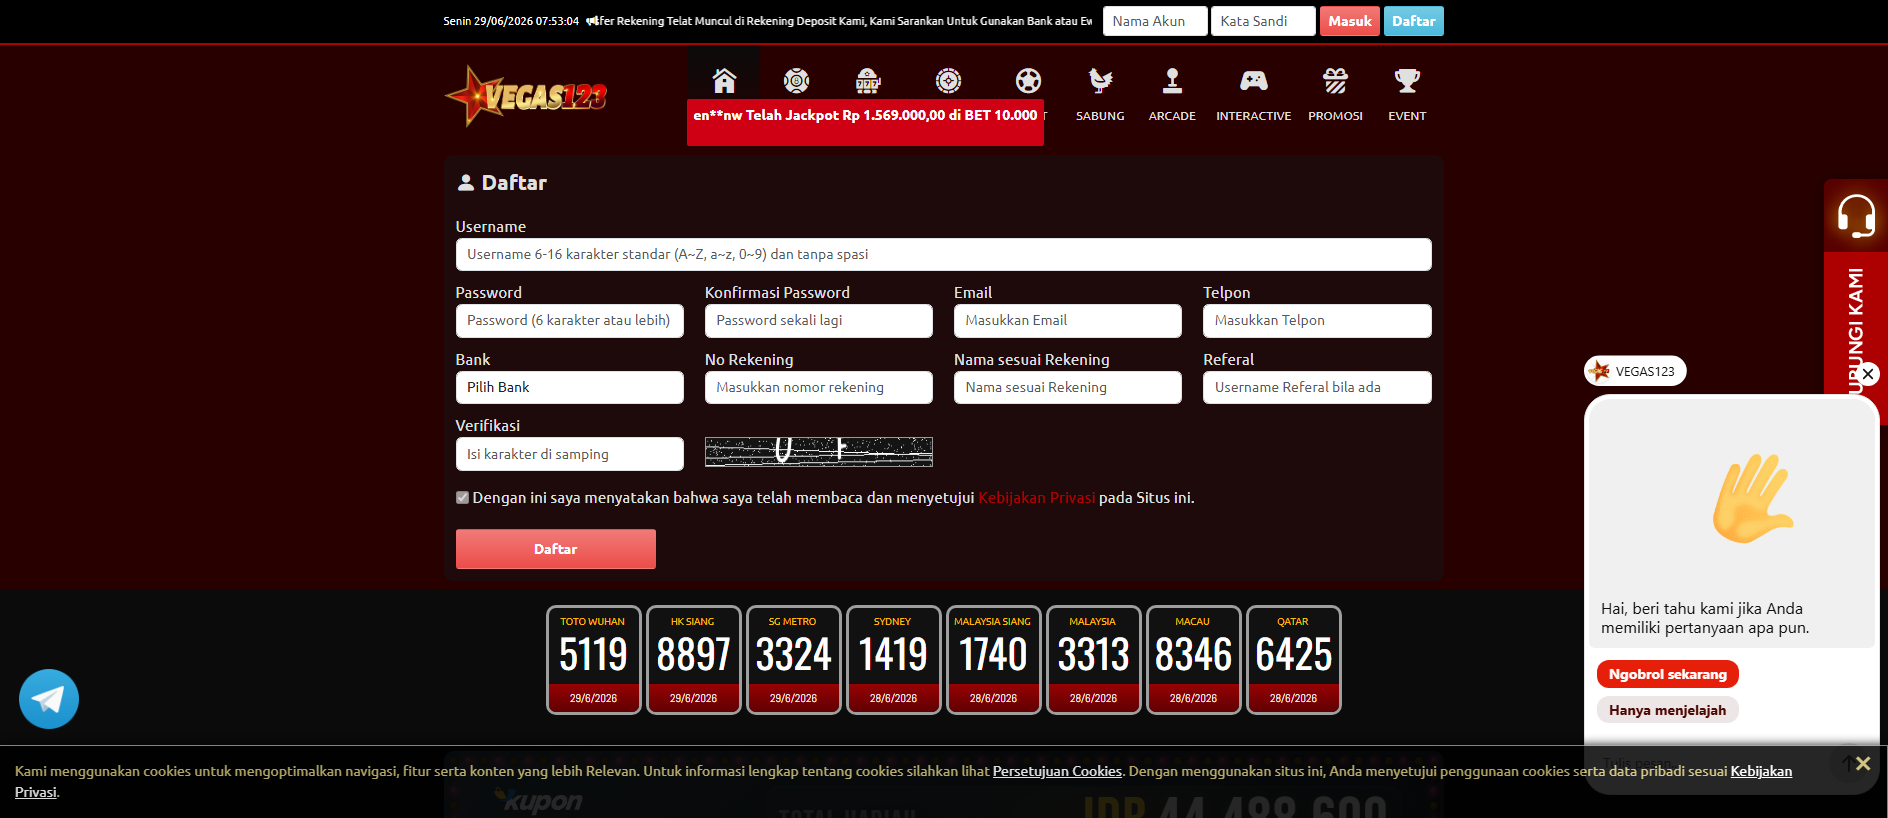
Task: Click Hanya menjelajah chat button
Action: click(x=1667, y=710)
